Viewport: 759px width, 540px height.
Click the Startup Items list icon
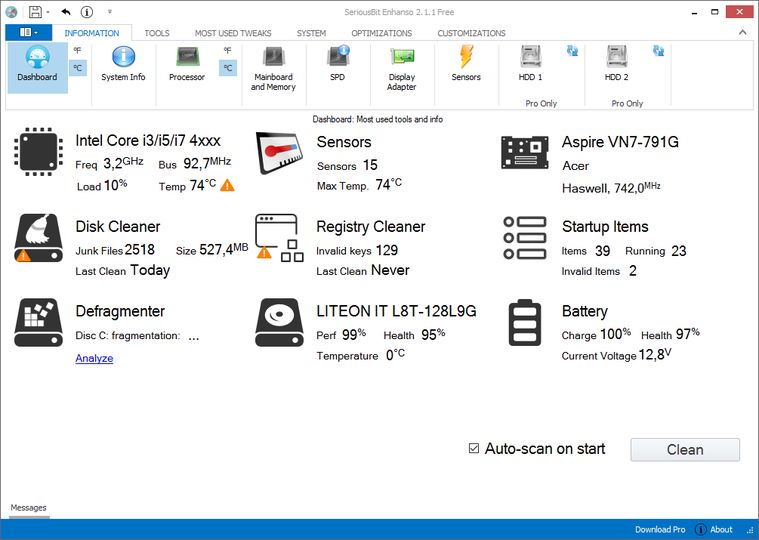tap(525, 238)
